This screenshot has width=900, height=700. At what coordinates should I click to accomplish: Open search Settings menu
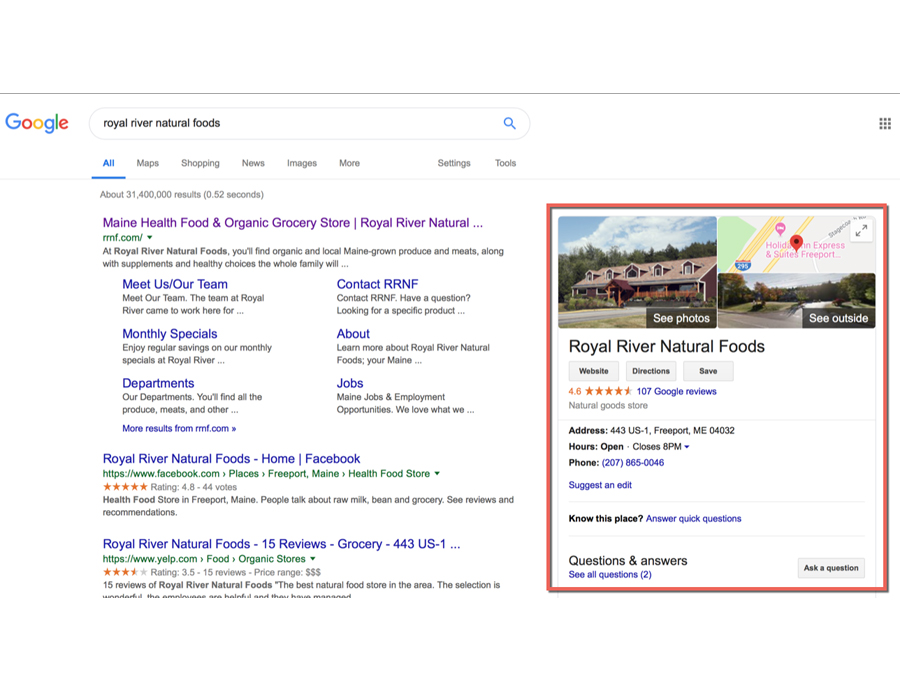[x=454, y=163]
